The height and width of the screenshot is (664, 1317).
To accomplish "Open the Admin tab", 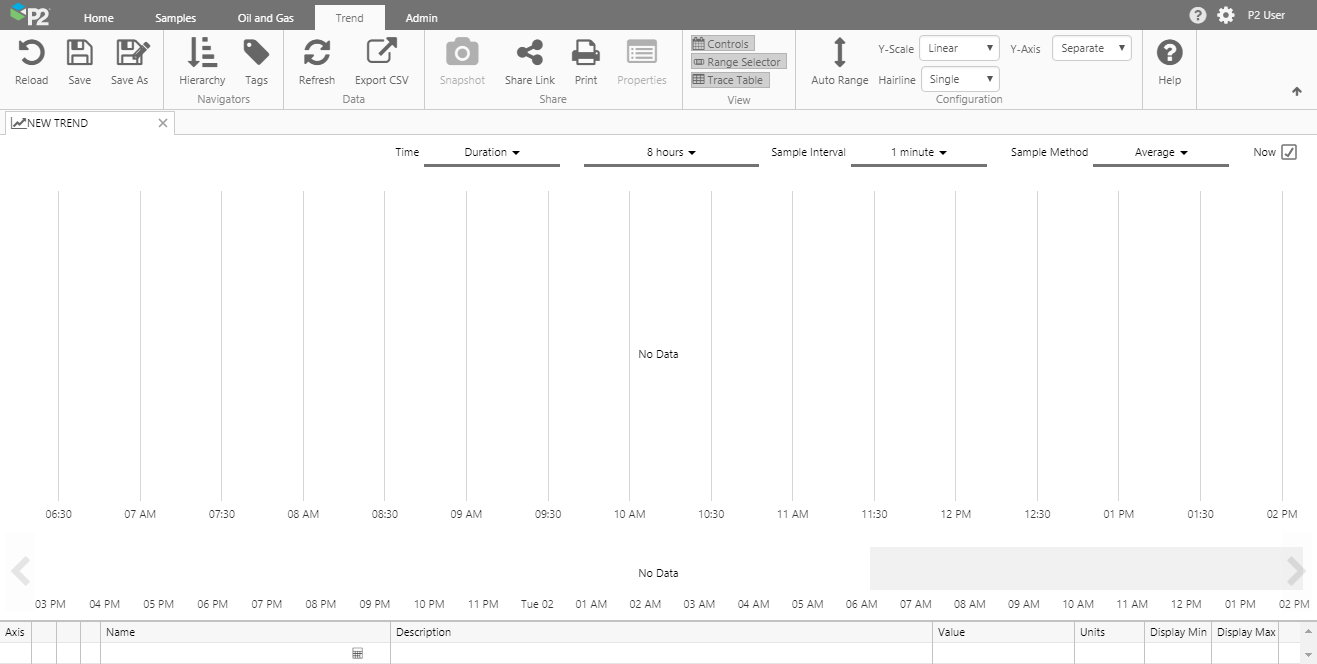I will point(421,18).
